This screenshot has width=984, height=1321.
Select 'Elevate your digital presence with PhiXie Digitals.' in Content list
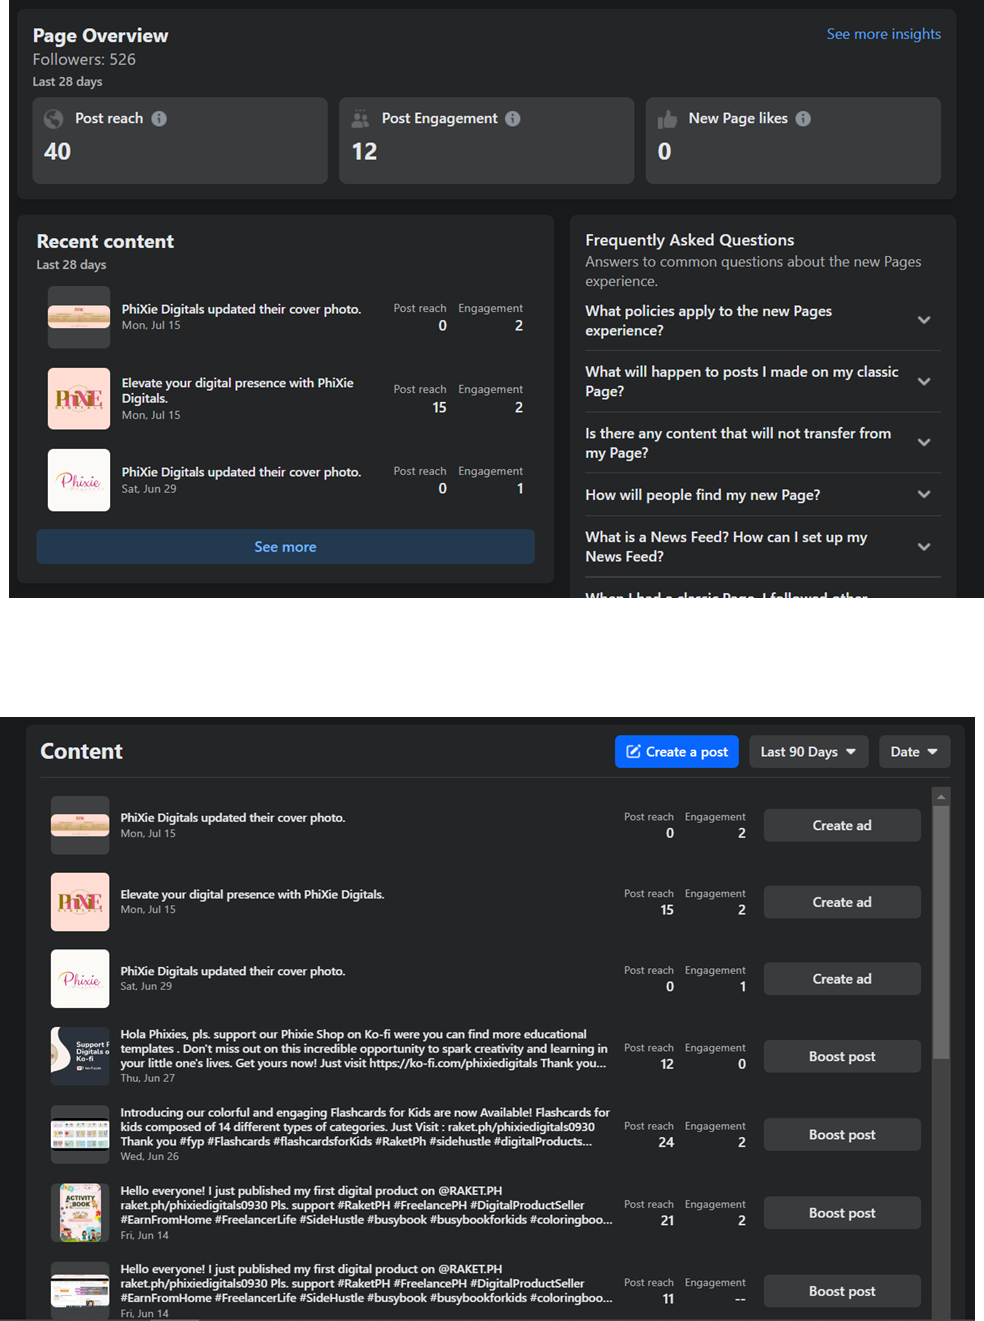click(x=252, y=894)
